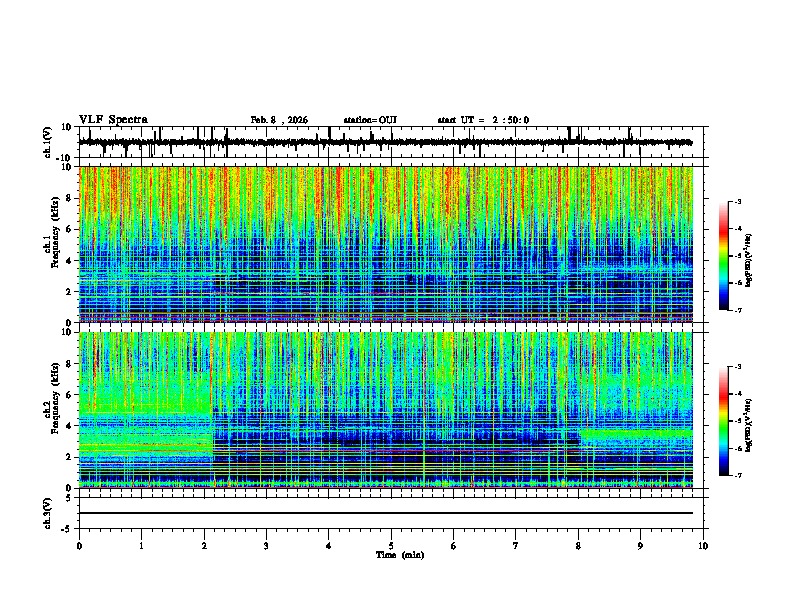Click time axis tick label "8"
This screenshot has height=612, width=792.
[x=578, y=546]
